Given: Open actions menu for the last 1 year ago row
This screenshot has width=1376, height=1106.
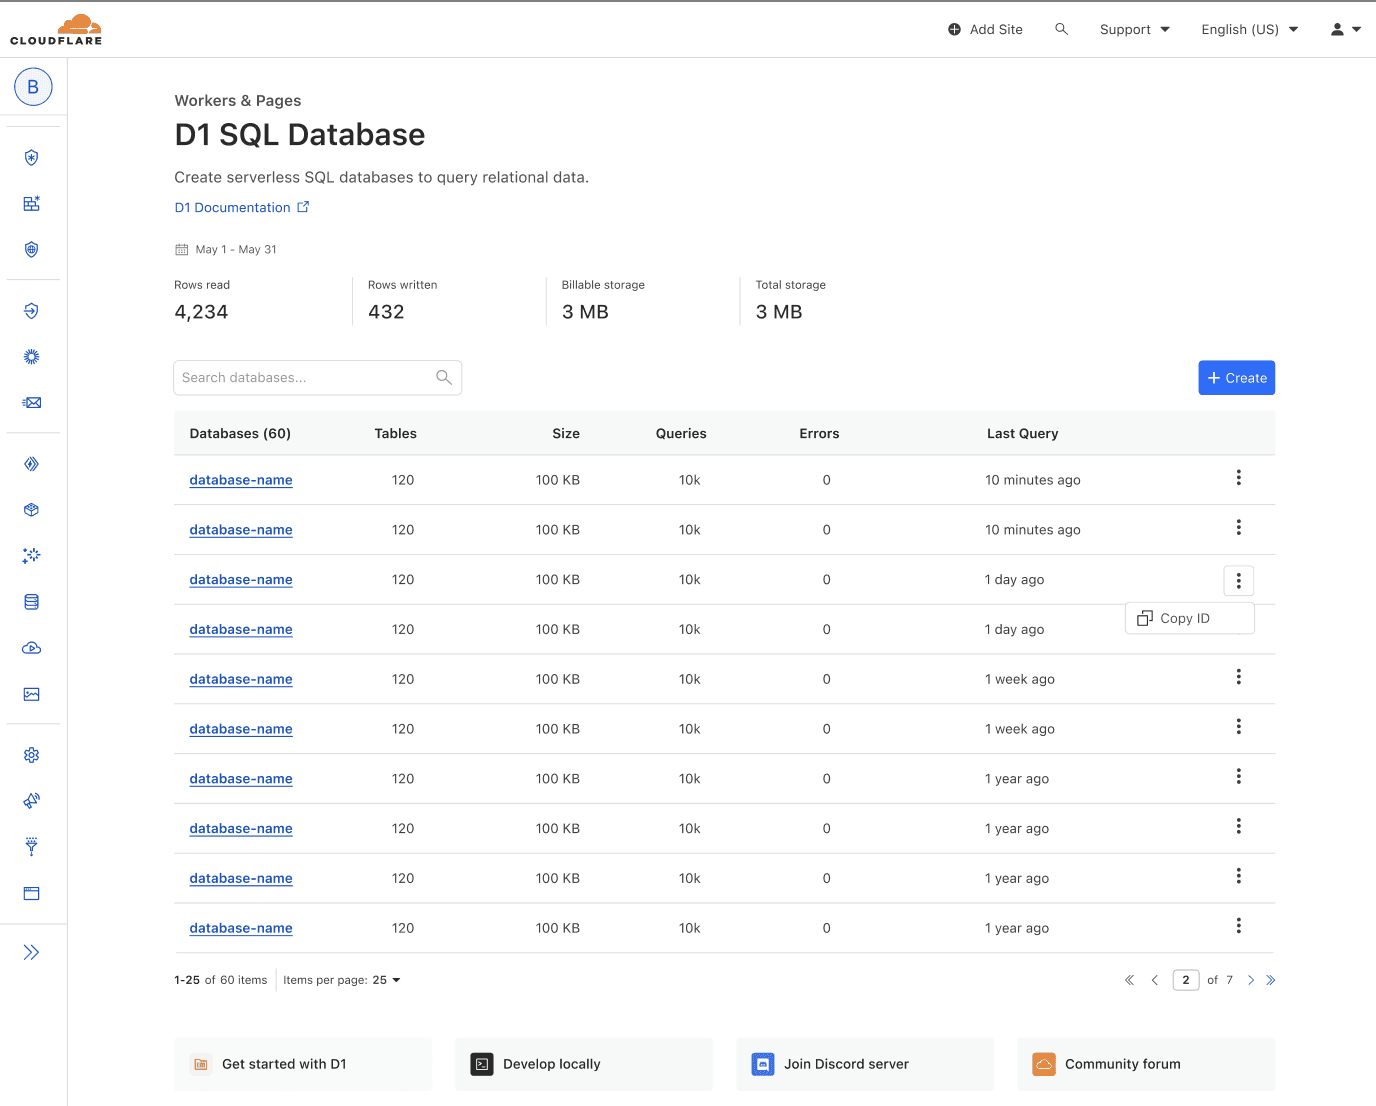Looking at the screenshot, I should click(1238, 926).
